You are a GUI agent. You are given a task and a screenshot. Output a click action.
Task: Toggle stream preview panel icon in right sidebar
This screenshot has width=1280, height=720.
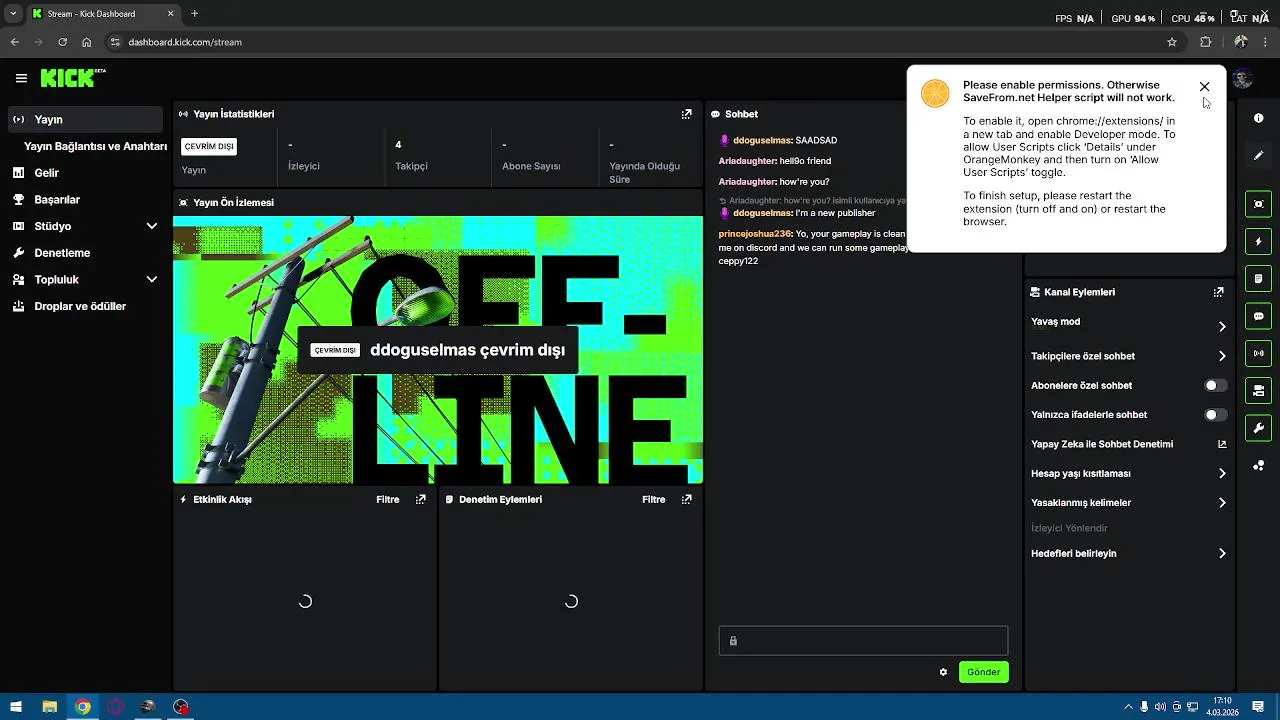pyautogui.click(x=1258, y=204)
